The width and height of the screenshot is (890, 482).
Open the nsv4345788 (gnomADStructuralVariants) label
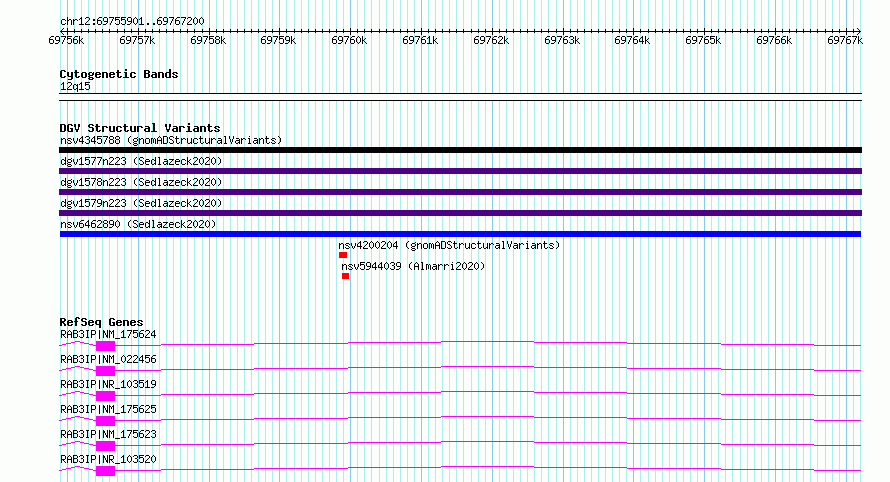171,140
